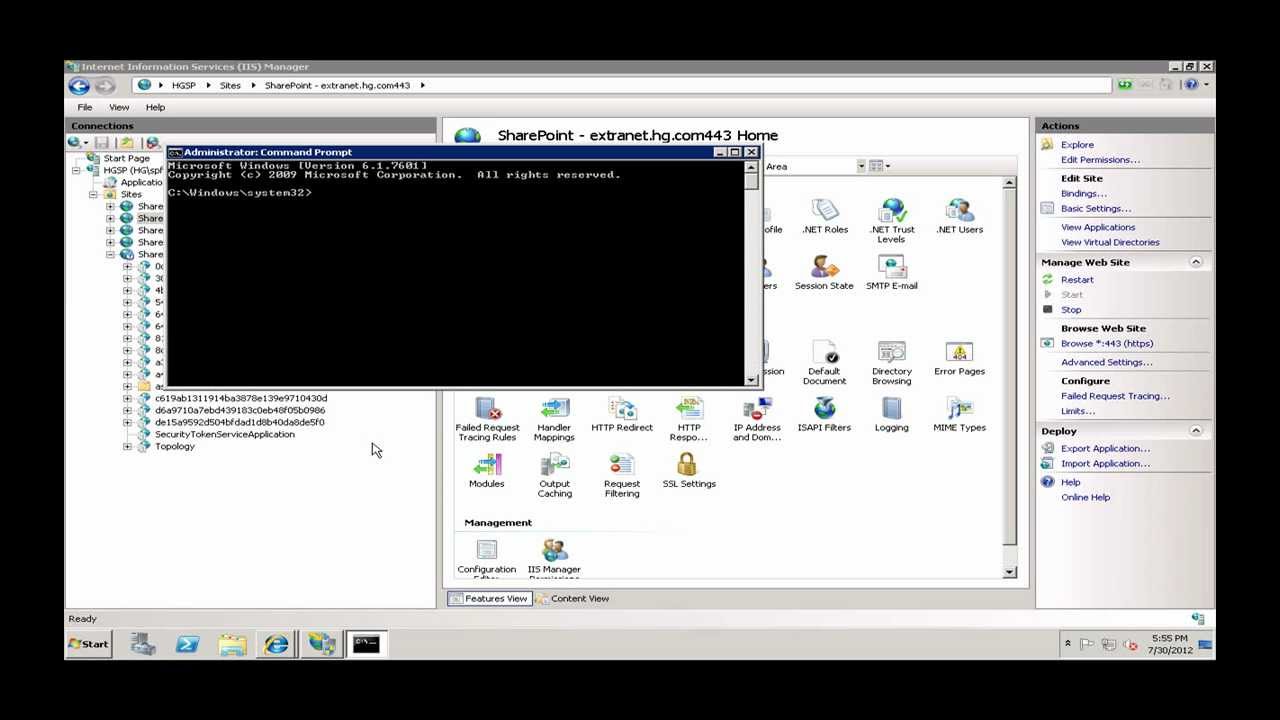Image resolution: width=1280 pixels, height=720 pixels.
Task: Open the IIS Manager Permissions feature
Action: click(554, 559)
